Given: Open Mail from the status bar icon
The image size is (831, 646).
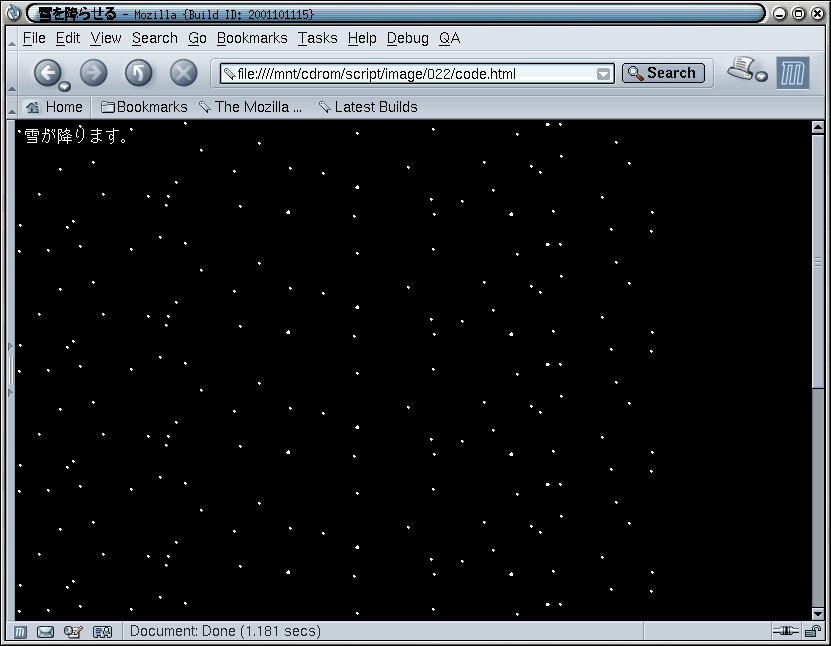Looking at the screenshot, I should tap(46, 631).
